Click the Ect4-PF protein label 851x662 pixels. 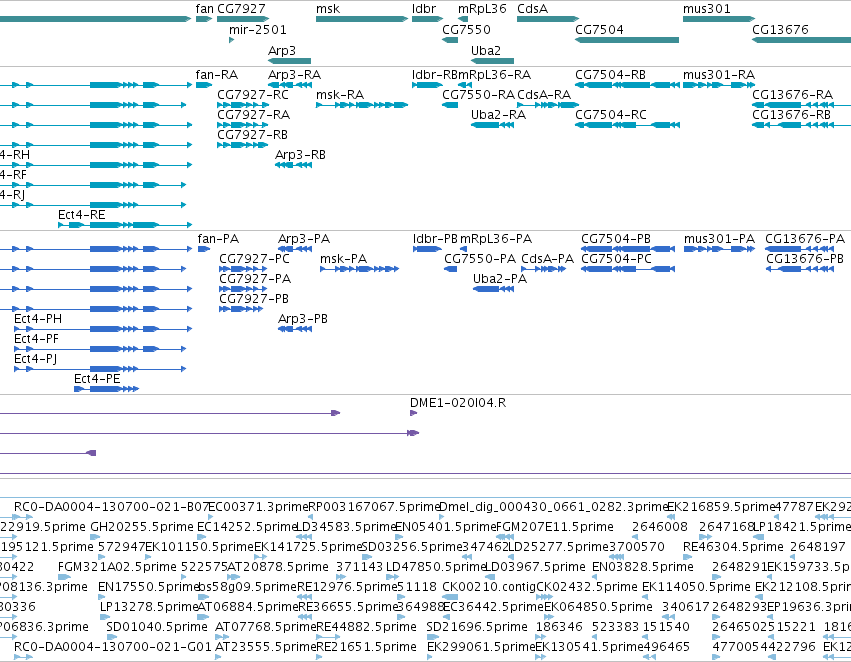(x=36, y=339)
